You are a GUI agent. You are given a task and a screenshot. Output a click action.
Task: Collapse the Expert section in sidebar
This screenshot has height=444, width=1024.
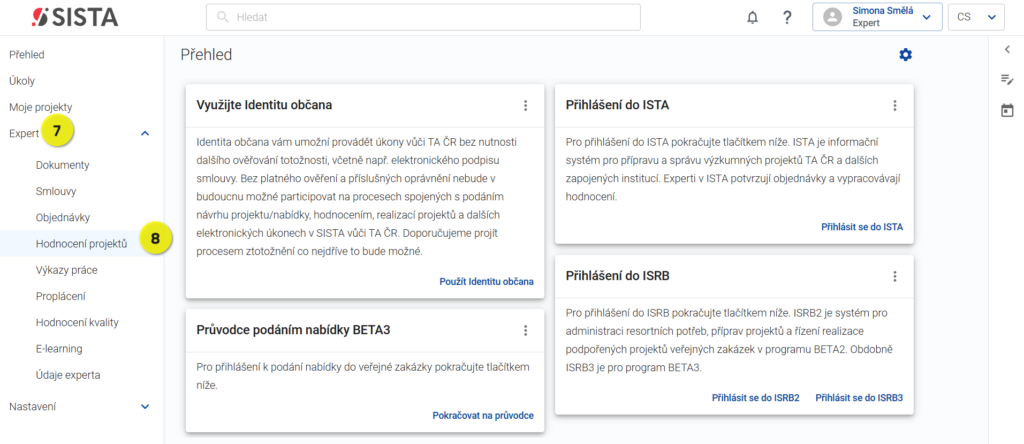tap(145, 133)
